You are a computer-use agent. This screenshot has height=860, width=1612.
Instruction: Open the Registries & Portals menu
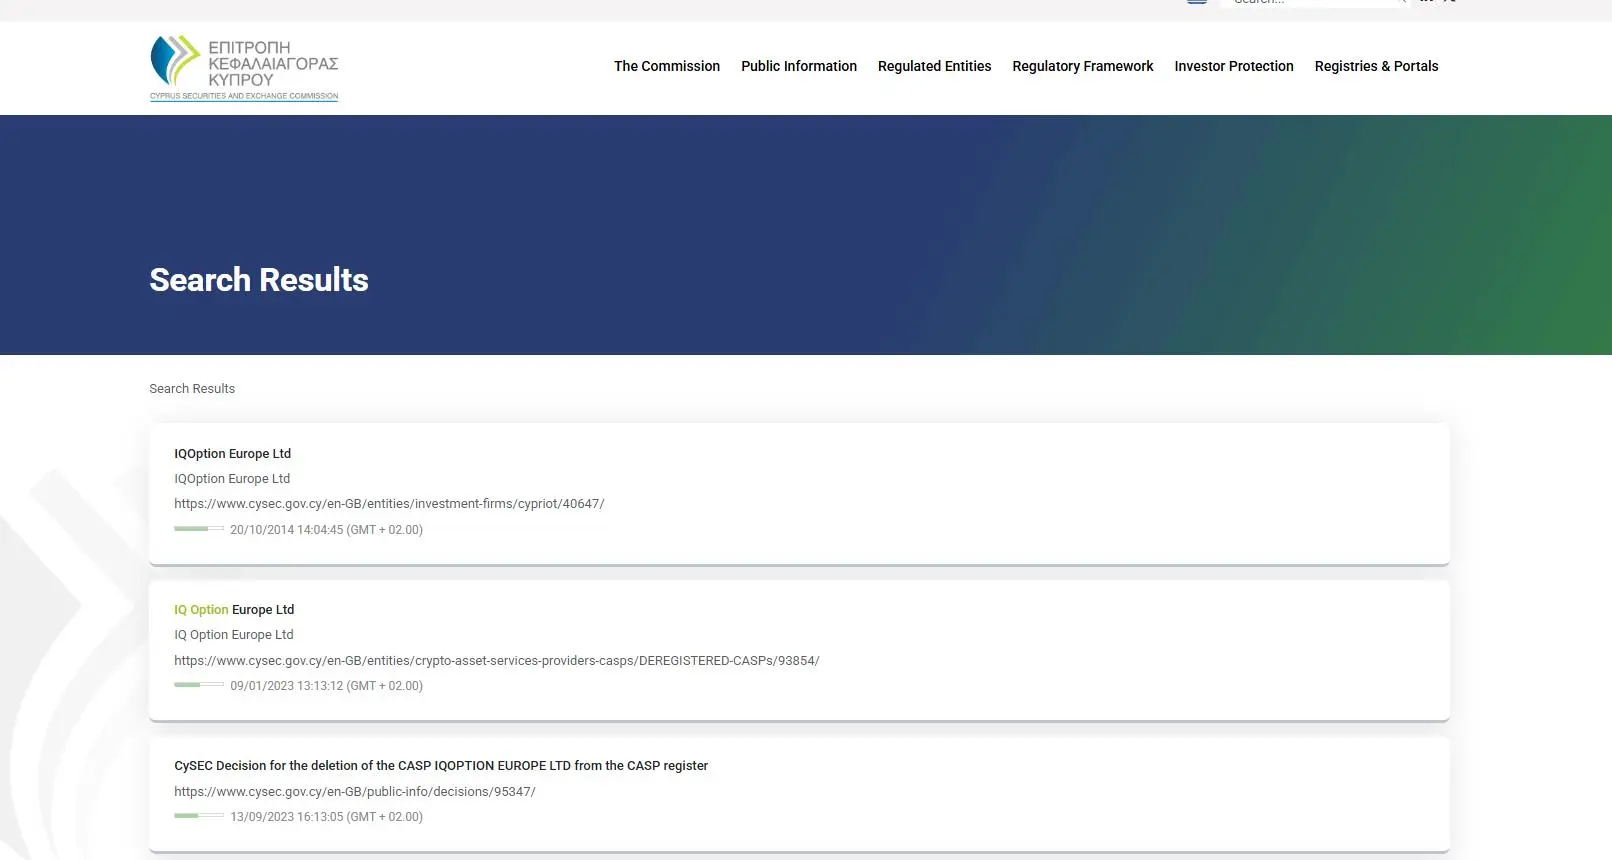coord(1376,66)
